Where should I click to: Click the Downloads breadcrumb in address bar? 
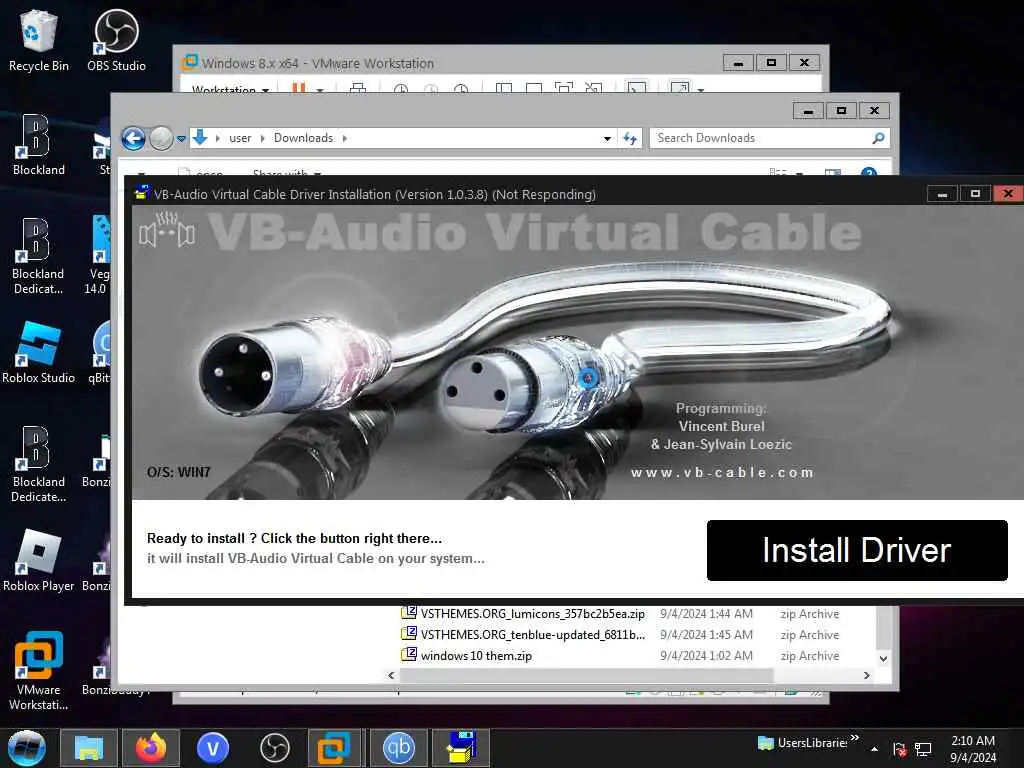coord(304,138)
